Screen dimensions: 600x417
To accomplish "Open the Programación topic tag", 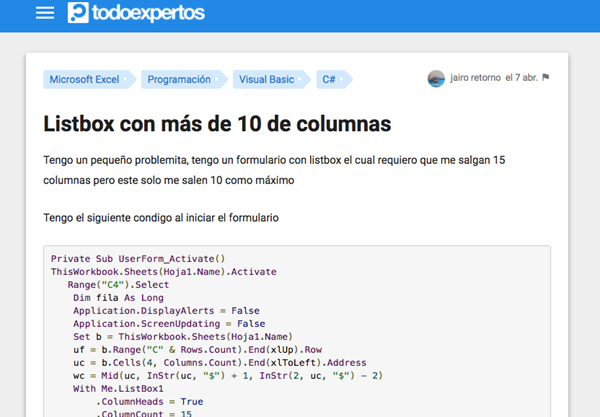I will pyautogui.click(x=184, y=79).
